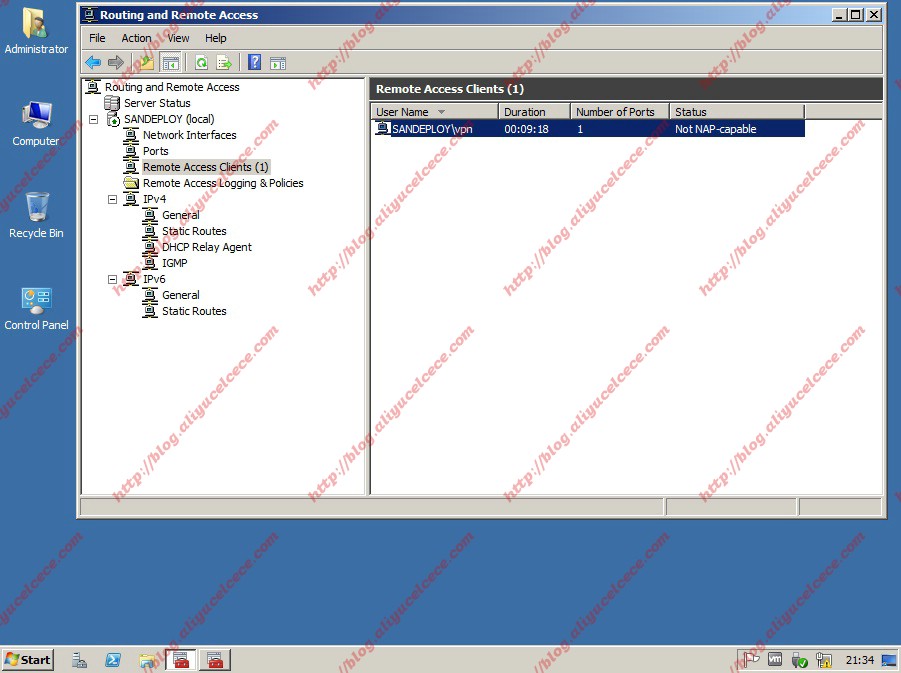This screenshot has width=901, height=673.
Task: Select Static Routes under IPv4
Action: pyautogui.click(x=194, y=231)
